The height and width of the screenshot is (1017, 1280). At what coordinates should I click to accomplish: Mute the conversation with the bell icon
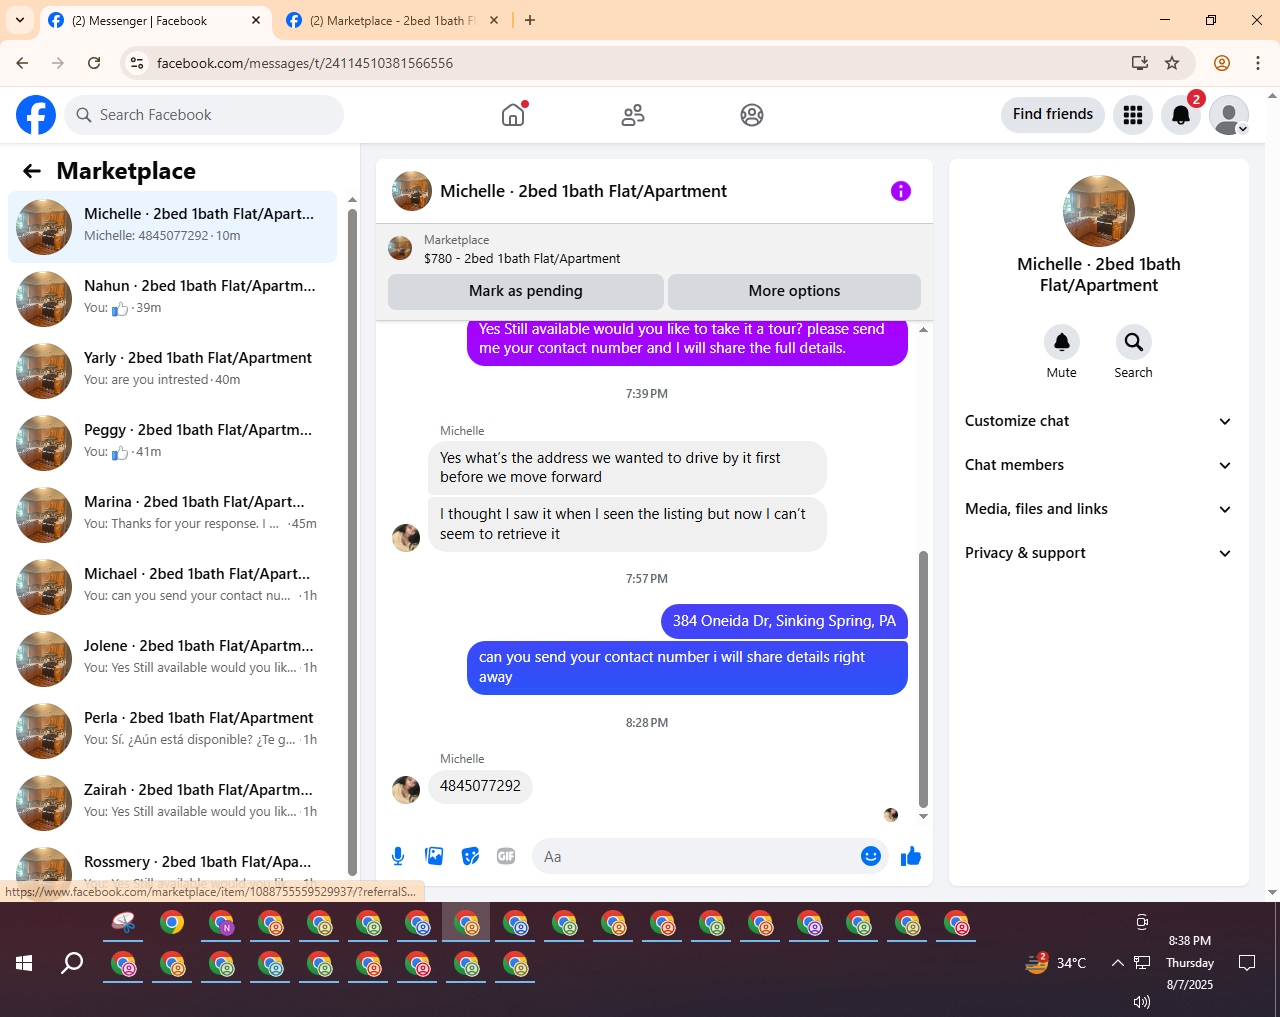tap(1062, 342)
